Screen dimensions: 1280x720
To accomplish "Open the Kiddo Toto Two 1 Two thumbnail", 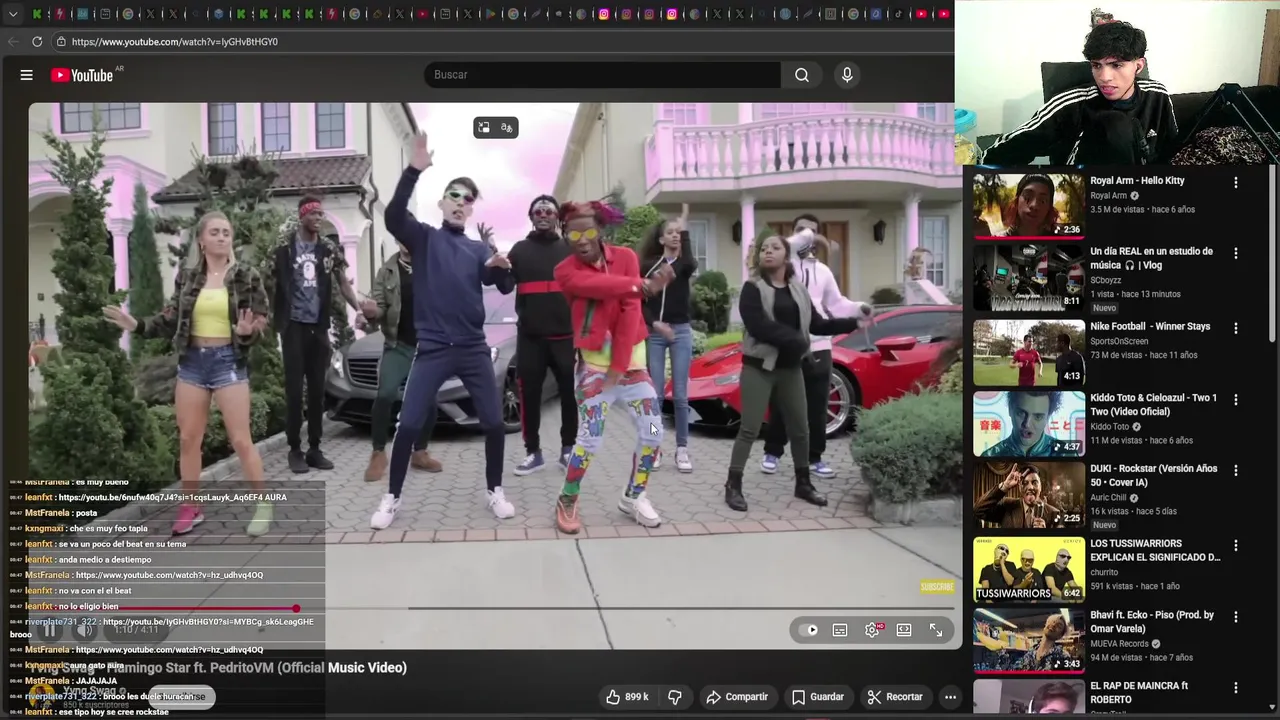I will point(1029,424).
